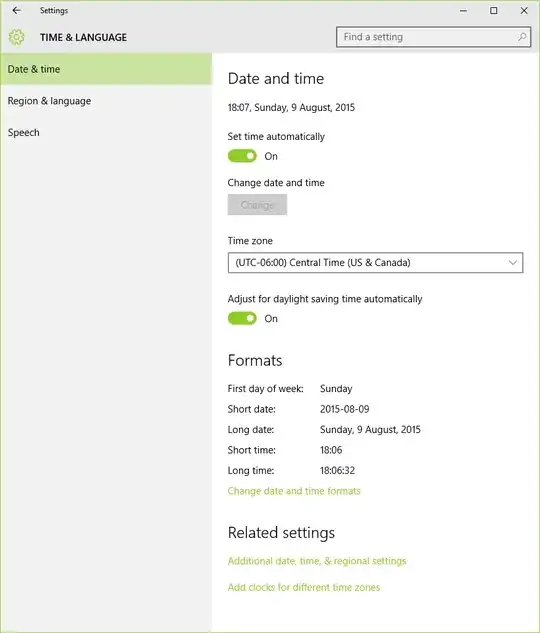Maximize the Settings window

pyautogui.click(x=494, y=10)
